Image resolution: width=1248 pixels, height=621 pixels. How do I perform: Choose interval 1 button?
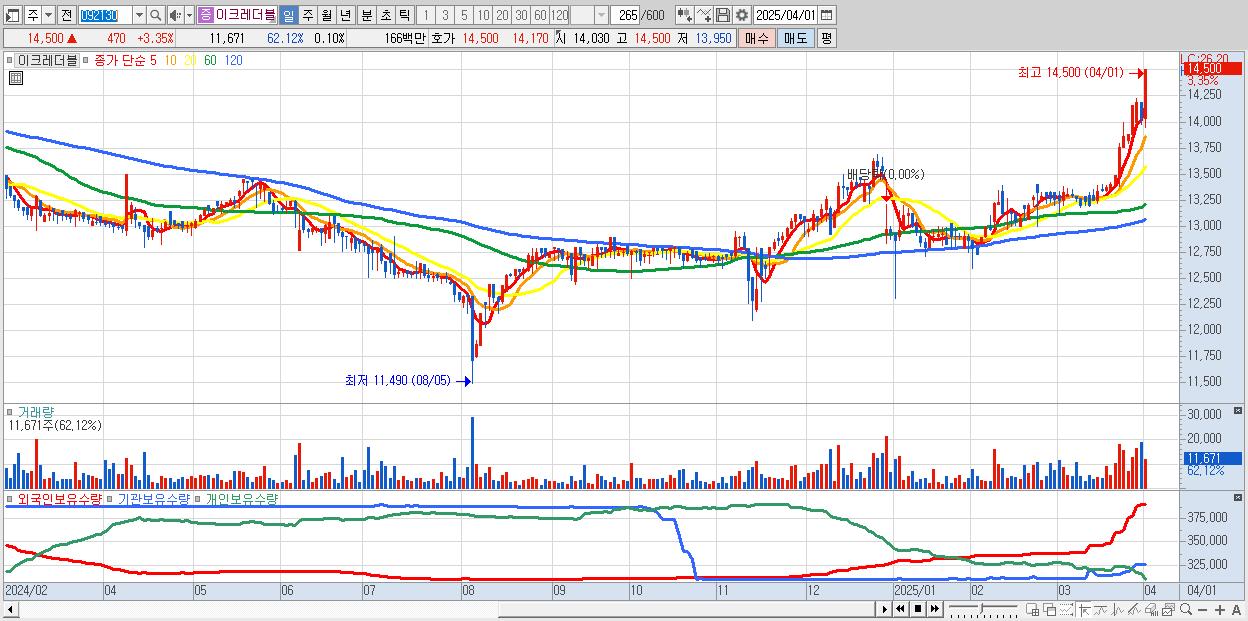[426, 15]
